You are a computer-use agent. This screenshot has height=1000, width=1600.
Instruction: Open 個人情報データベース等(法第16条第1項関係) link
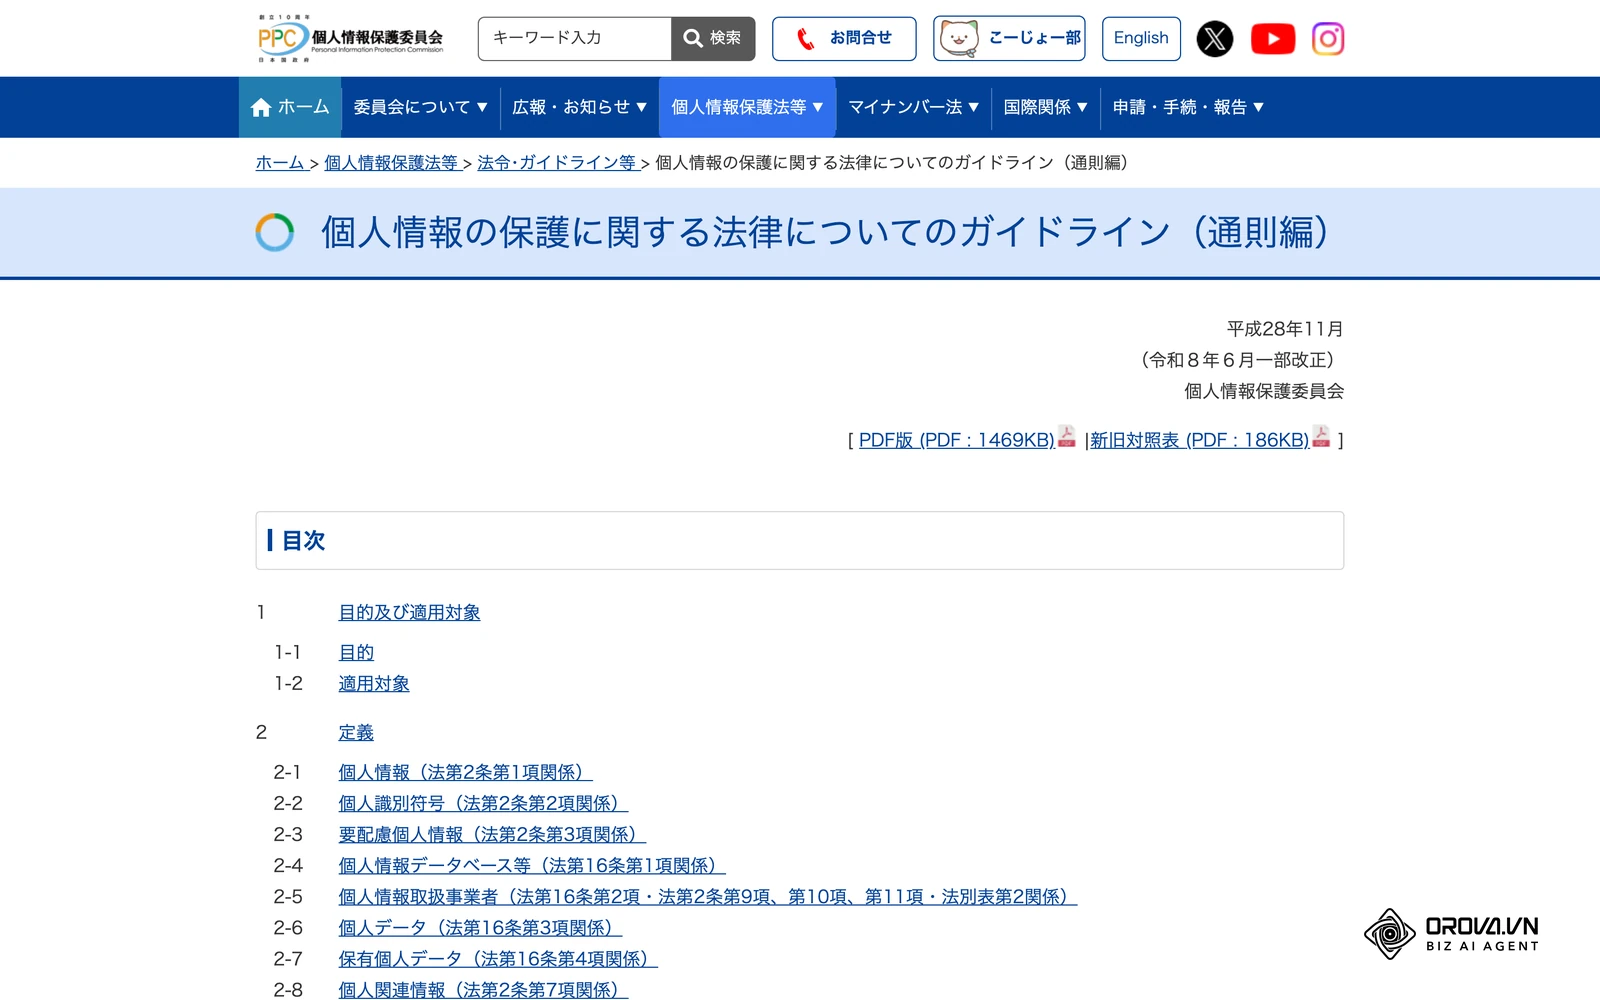click(x=532, y=865)
